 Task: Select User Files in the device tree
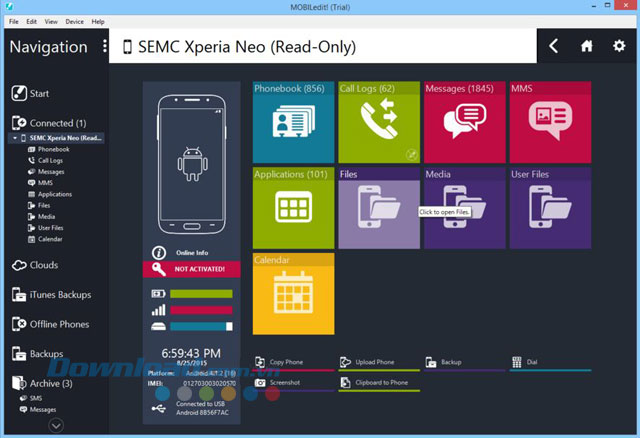[46, 228]
